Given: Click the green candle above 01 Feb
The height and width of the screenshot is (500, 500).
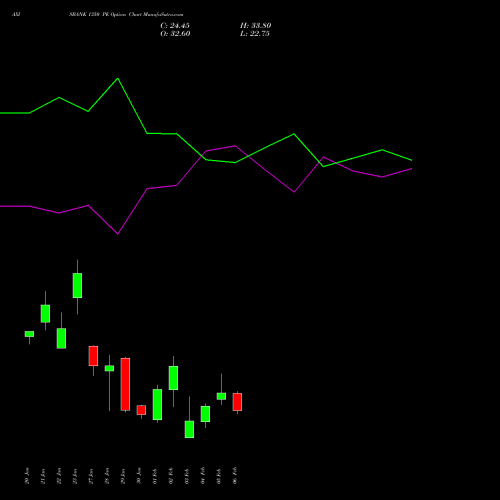Looking at the screenshot, I should (x=157, y=404).
